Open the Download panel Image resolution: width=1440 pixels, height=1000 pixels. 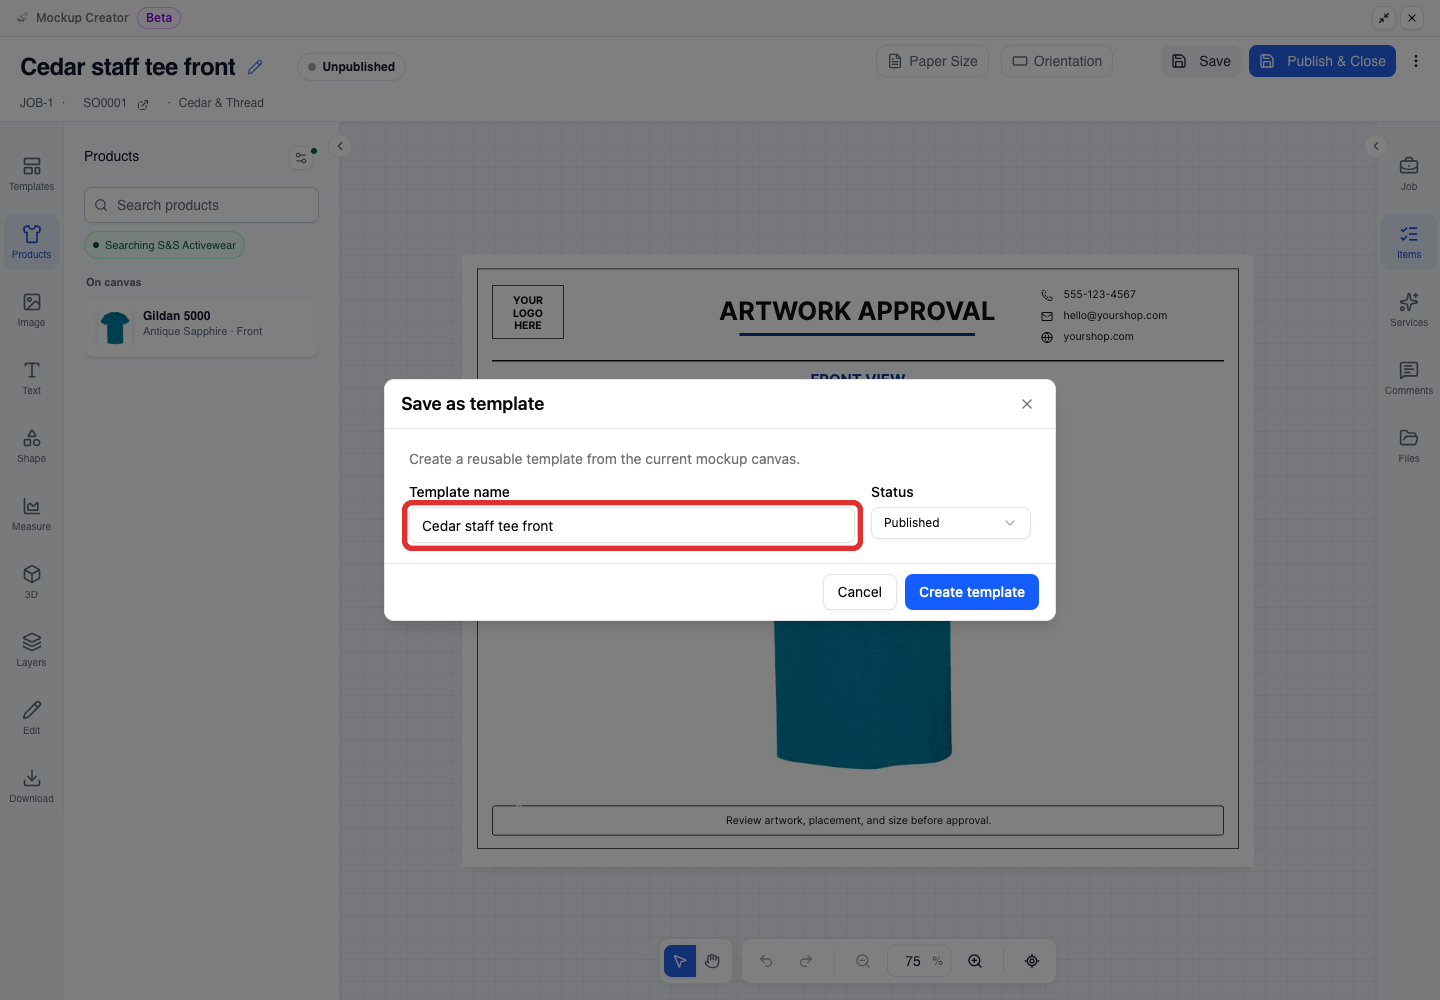(x=32, y=785)
